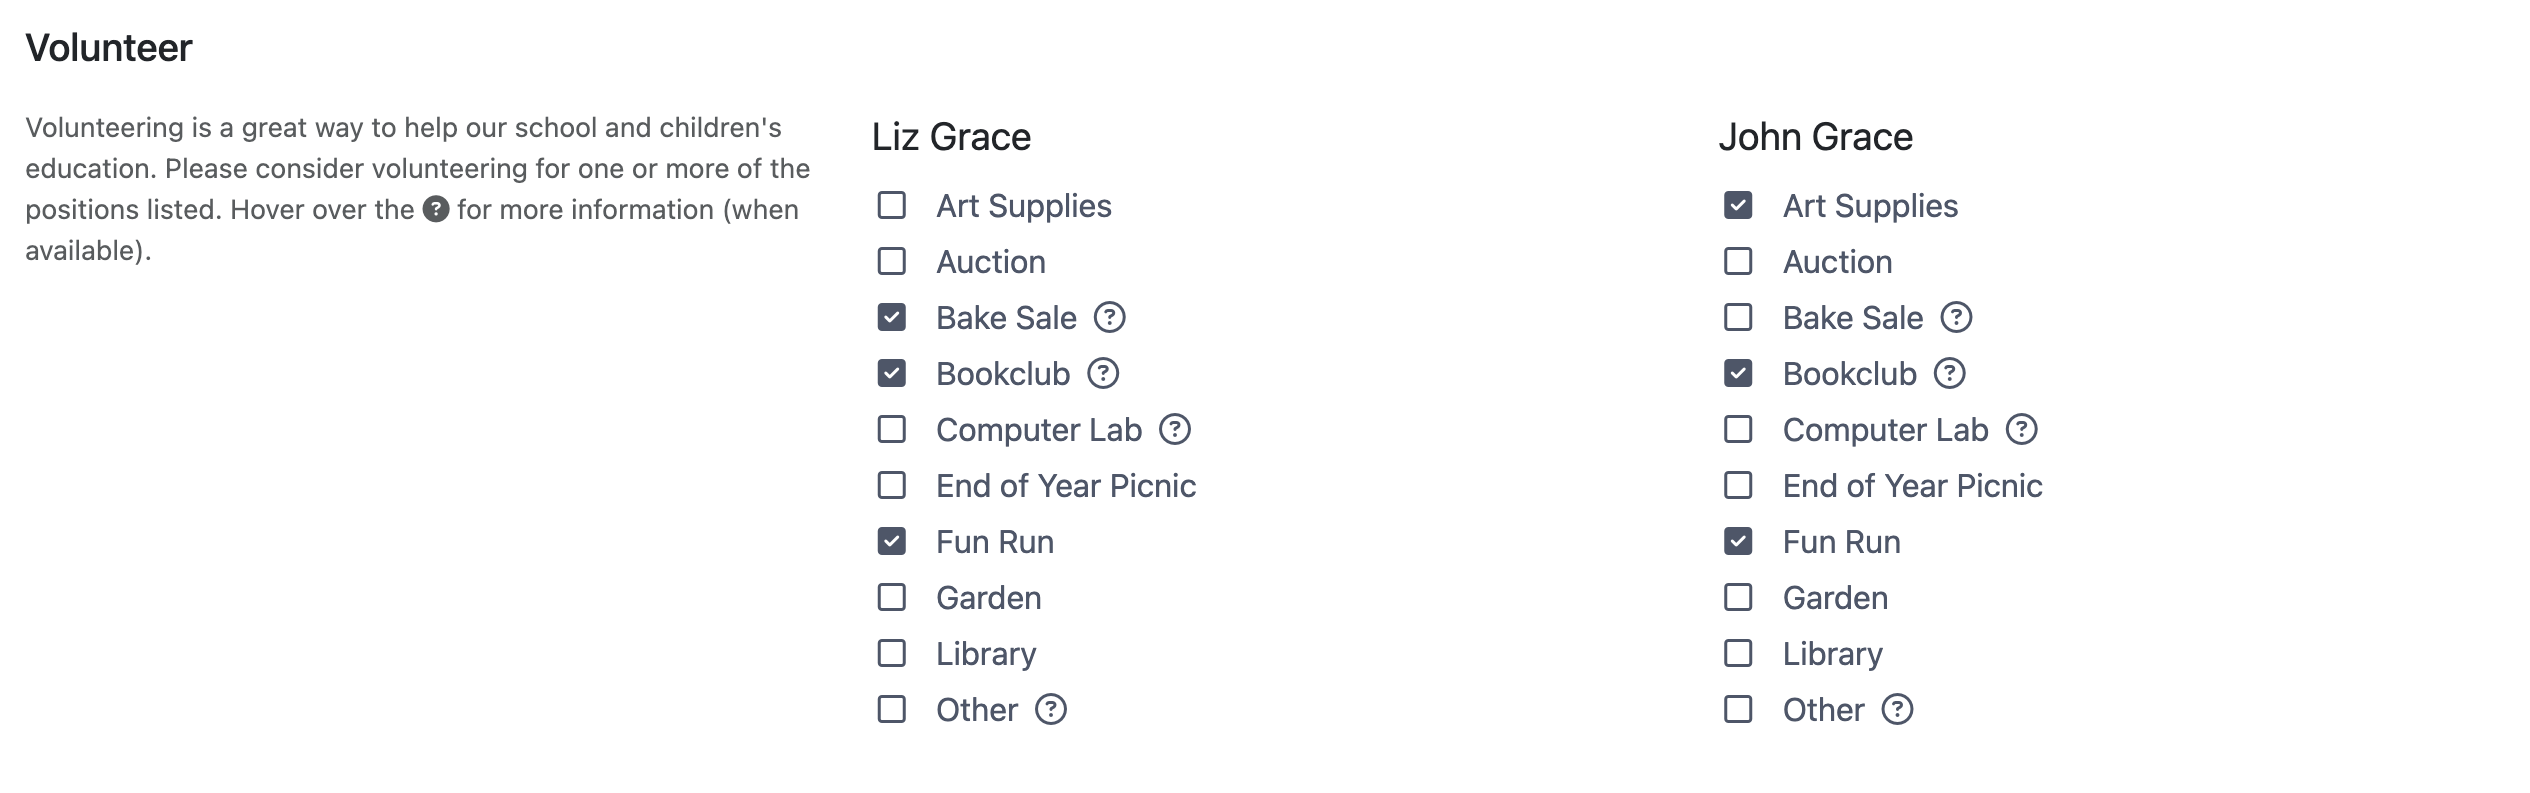Viewport: 2530px width, 793px height.
Task: Uncheck Fun Run for Liz Grace
Action: coord(892,542)
